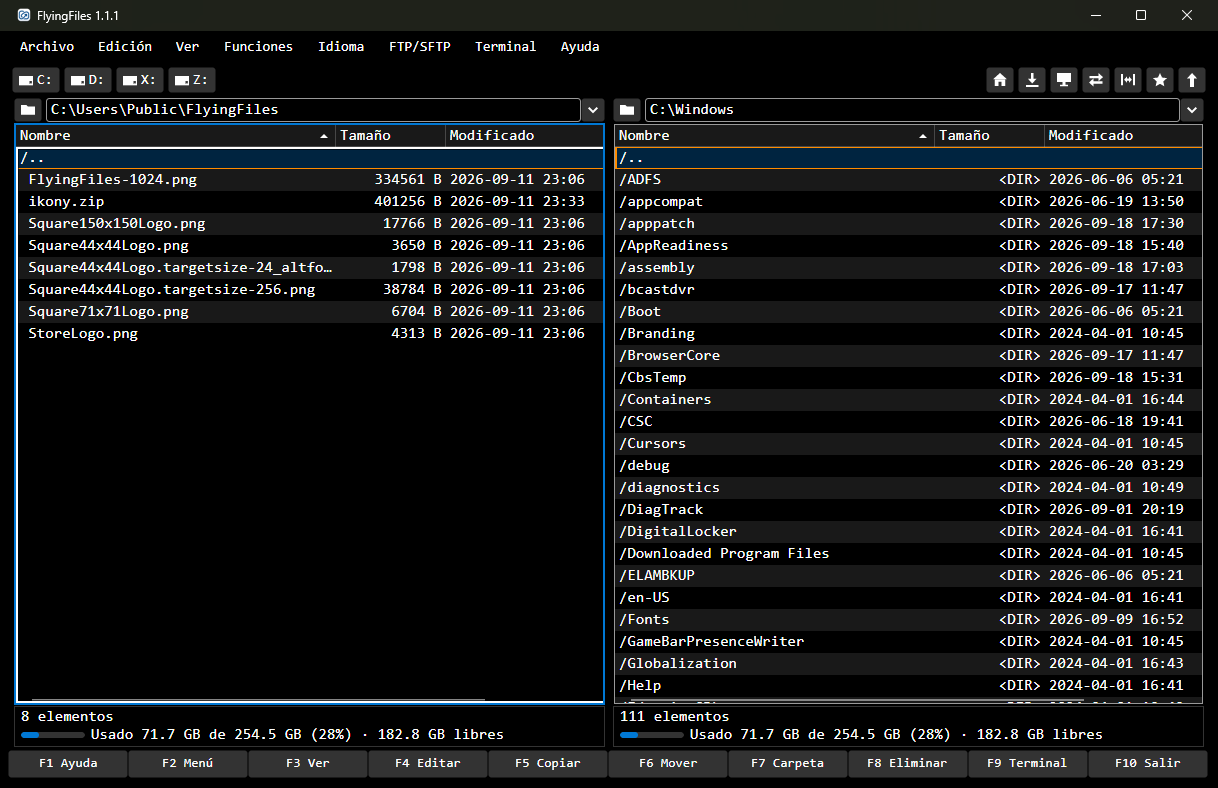Expand the C:\Windows path history dropdown

tap(1192, 110)
